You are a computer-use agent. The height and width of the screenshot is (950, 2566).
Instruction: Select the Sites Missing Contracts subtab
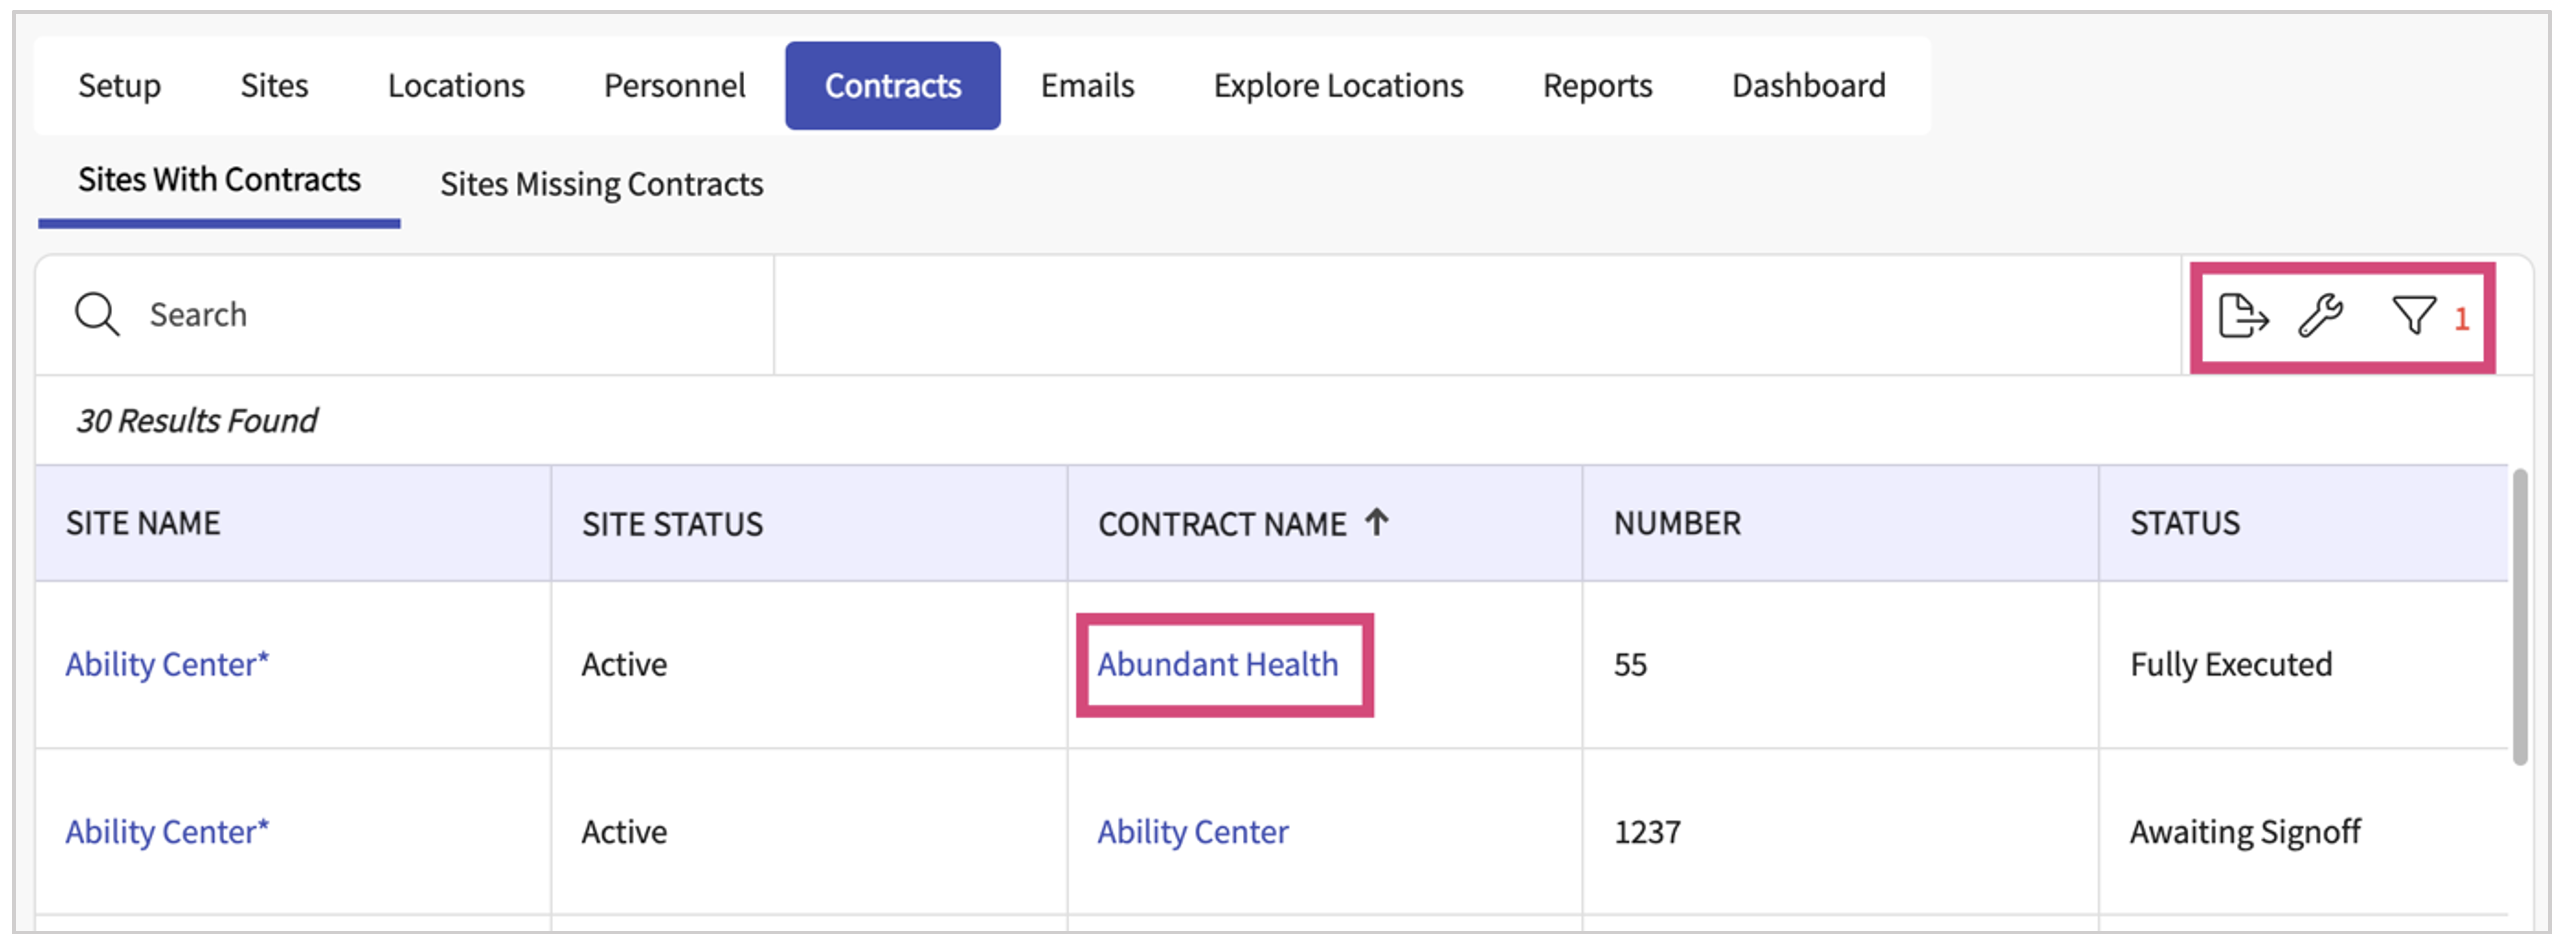coord(601,184)
